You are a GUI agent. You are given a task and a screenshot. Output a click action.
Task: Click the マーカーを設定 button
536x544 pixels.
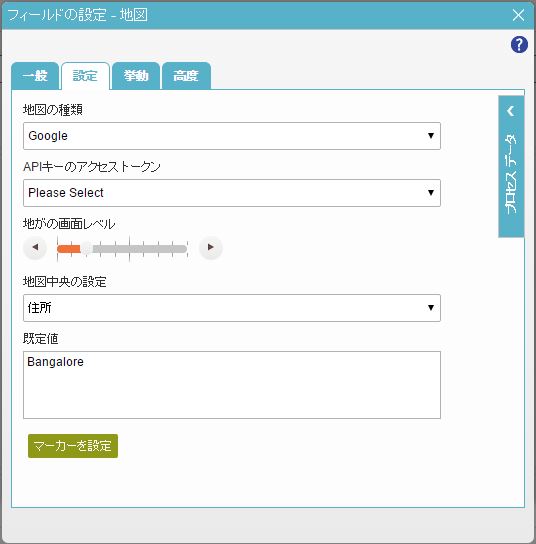point(73,446)
